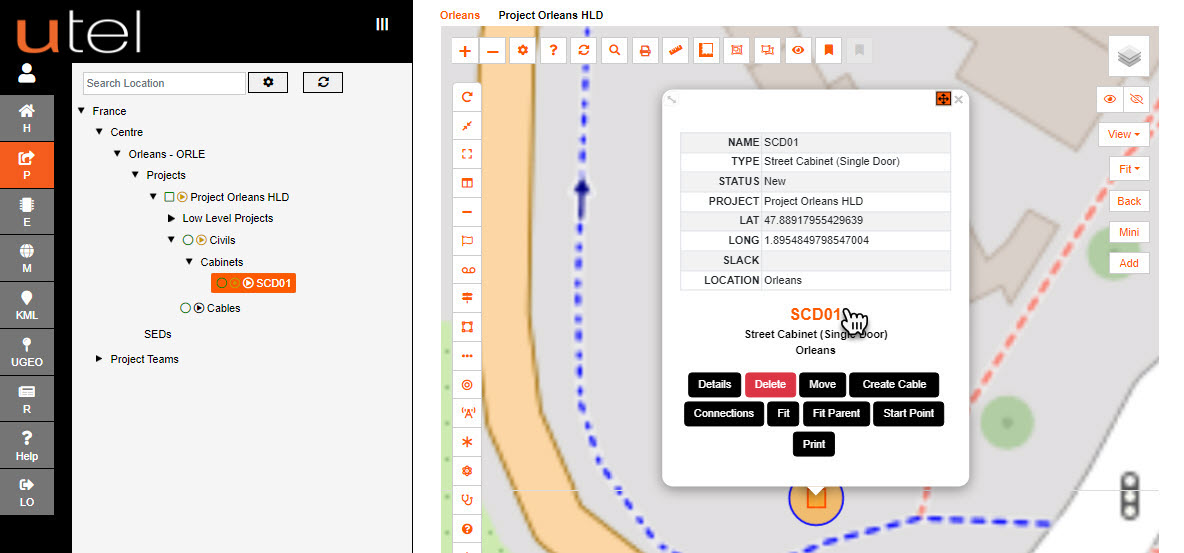Screen dimensions: 1184x553
Task: Toggle the green circle beside Civils
Action: pos(188,240)
